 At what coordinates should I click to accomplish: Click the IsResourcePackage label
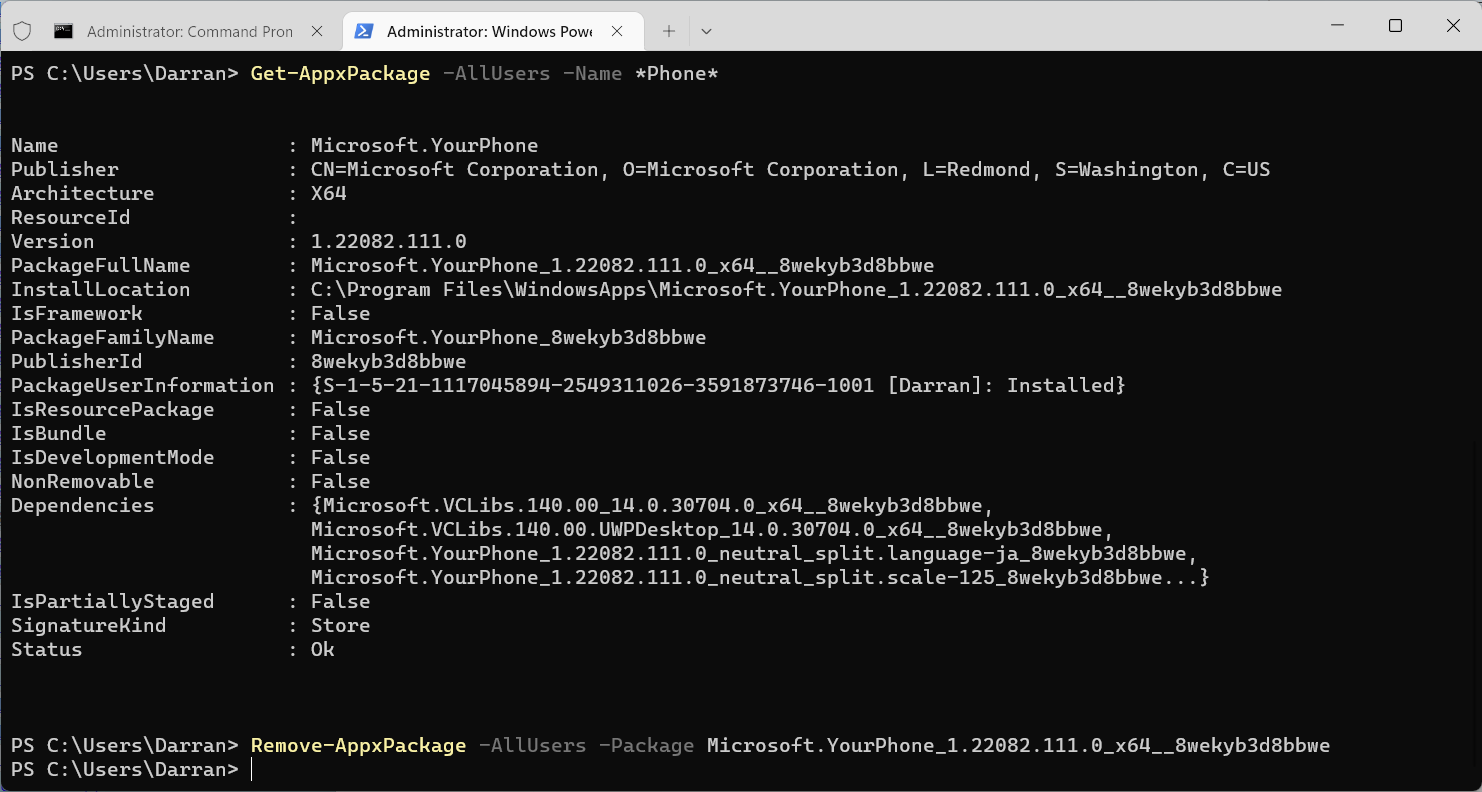[x=112, y=410]
